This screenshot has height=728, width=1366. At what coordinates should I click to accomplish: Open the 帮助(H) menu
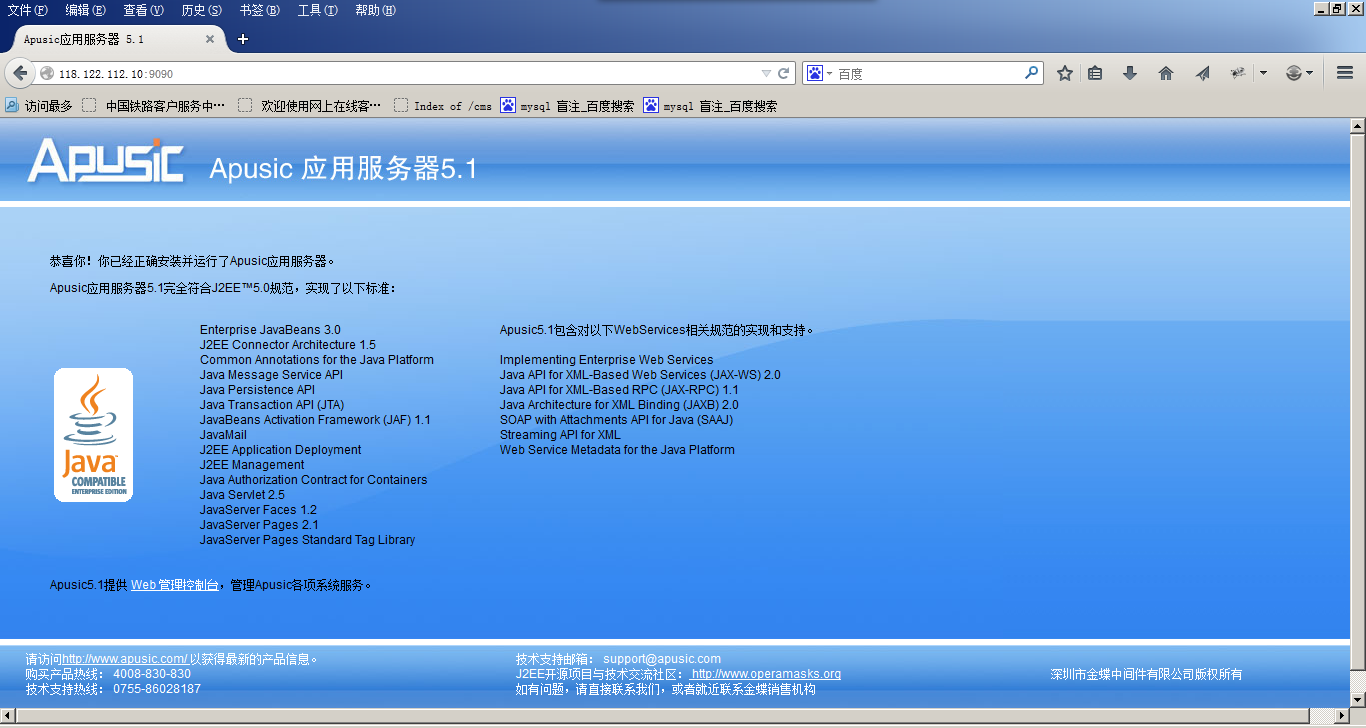tap(376, 10)
